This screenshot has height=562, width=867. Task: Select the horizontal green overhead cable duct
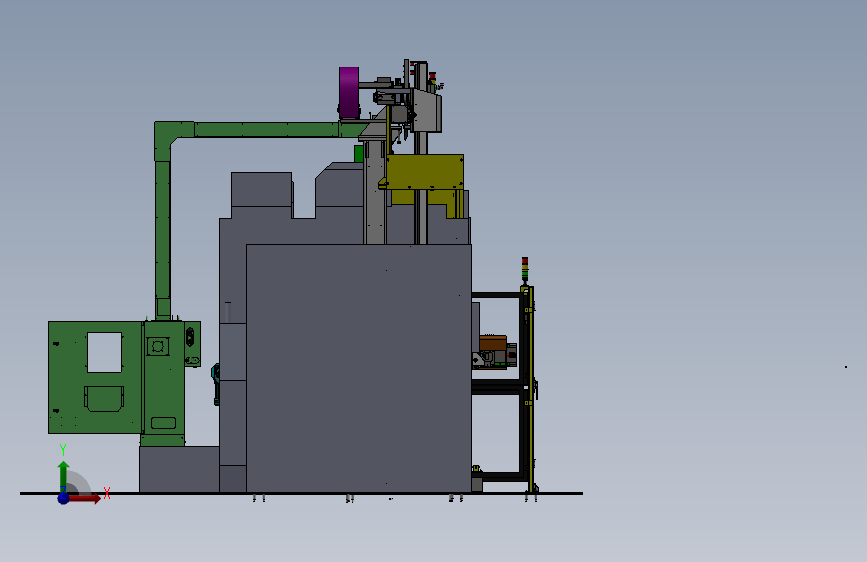click(265, 129)
